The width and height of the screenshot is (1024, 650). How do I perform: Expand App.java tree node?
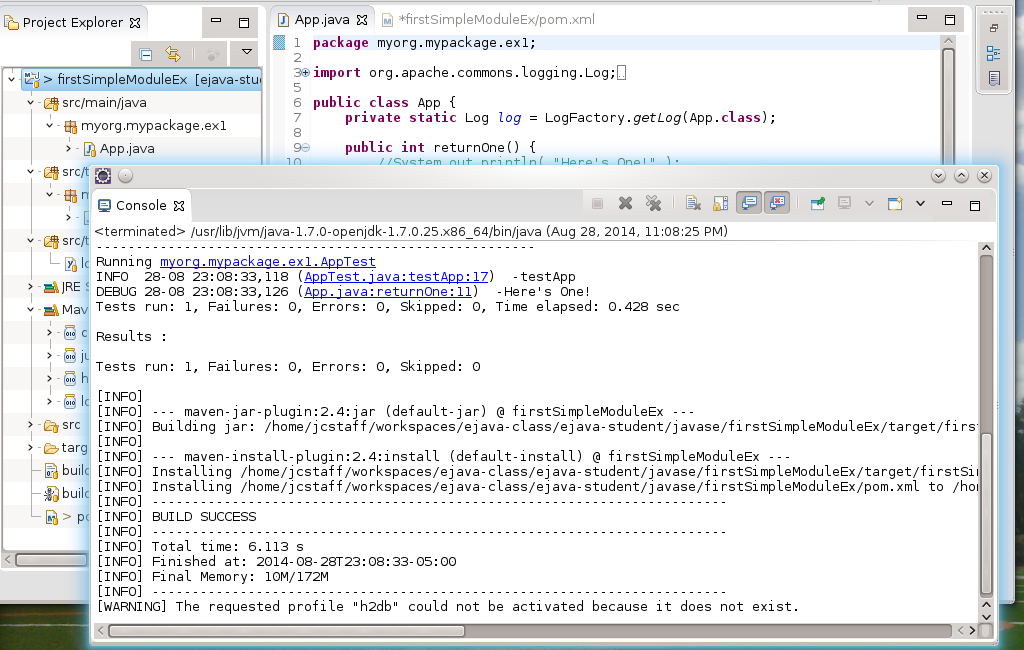[68, 148]
